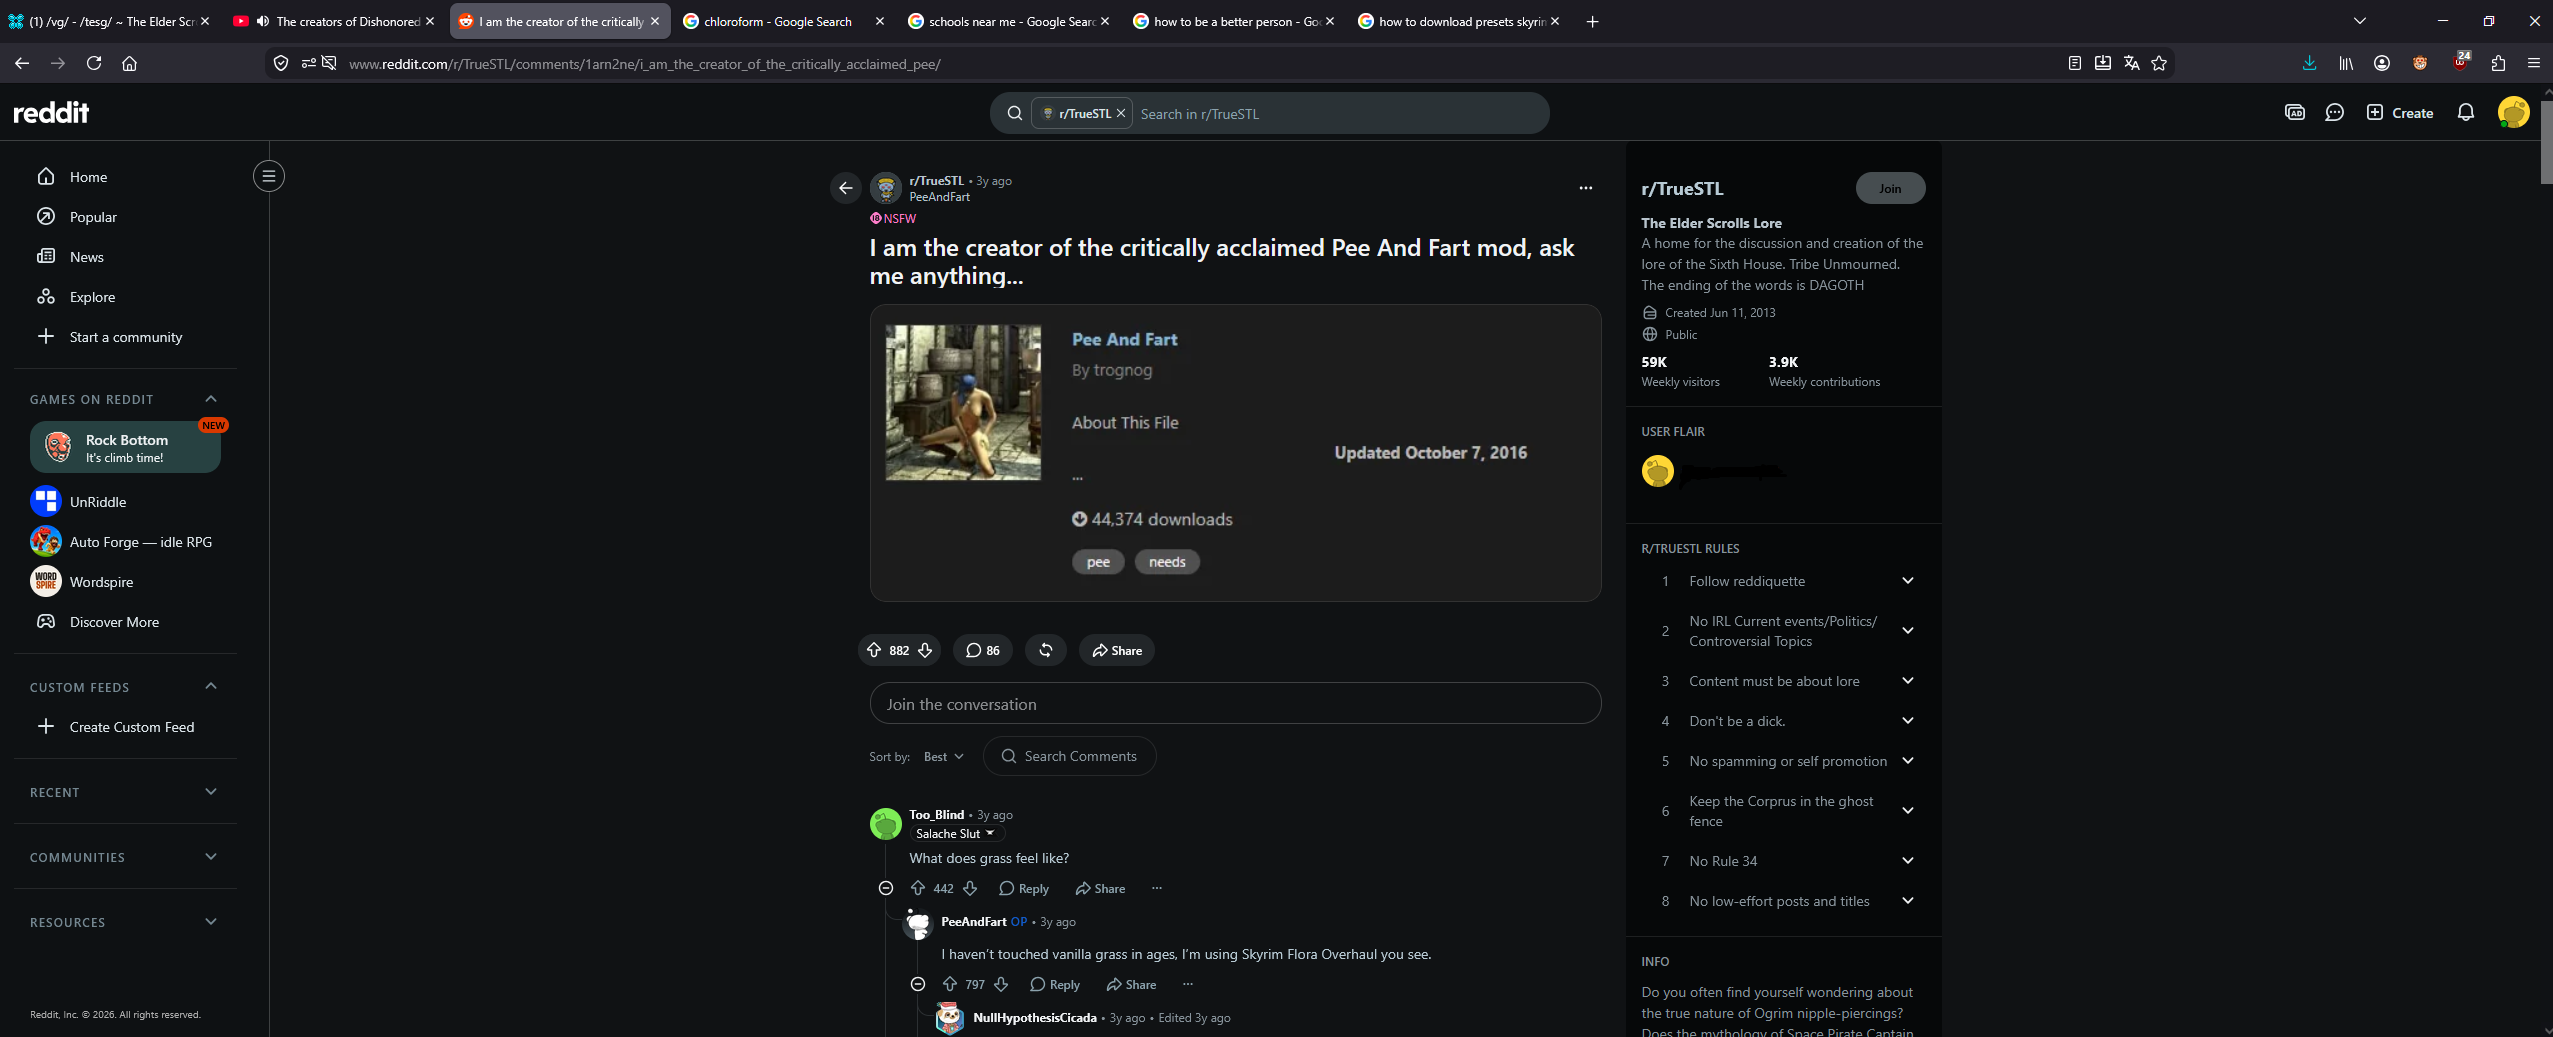Screen dimensions: 2553x1037
Task: Switch to the chloroform Google Search tab
Action: point(783,21)
